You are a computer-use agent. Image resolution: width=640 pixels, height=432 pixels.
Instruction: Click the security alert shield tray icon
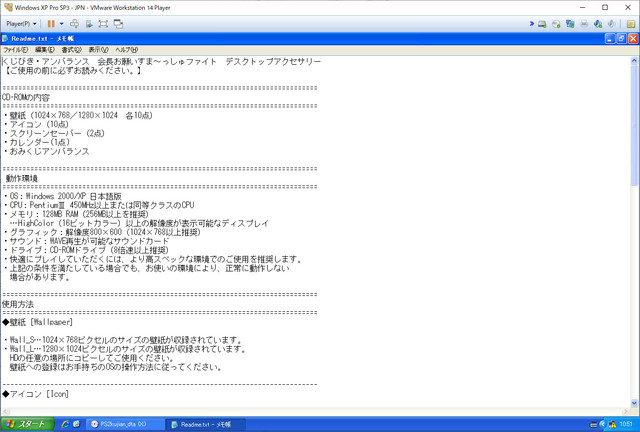[612, 425]
